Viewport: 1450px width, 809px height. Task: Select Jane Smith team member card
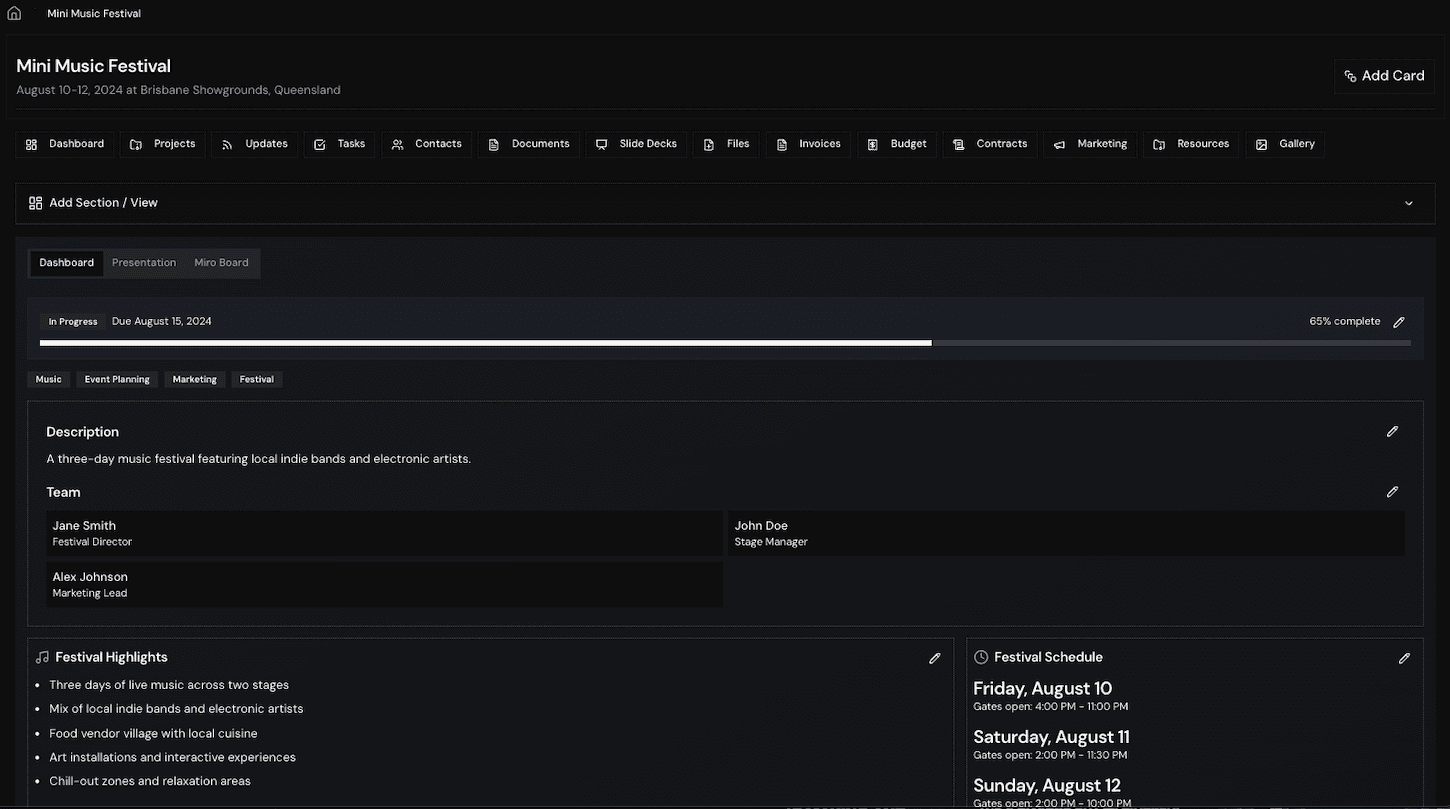pyautogui.click(x=385, y=533)
